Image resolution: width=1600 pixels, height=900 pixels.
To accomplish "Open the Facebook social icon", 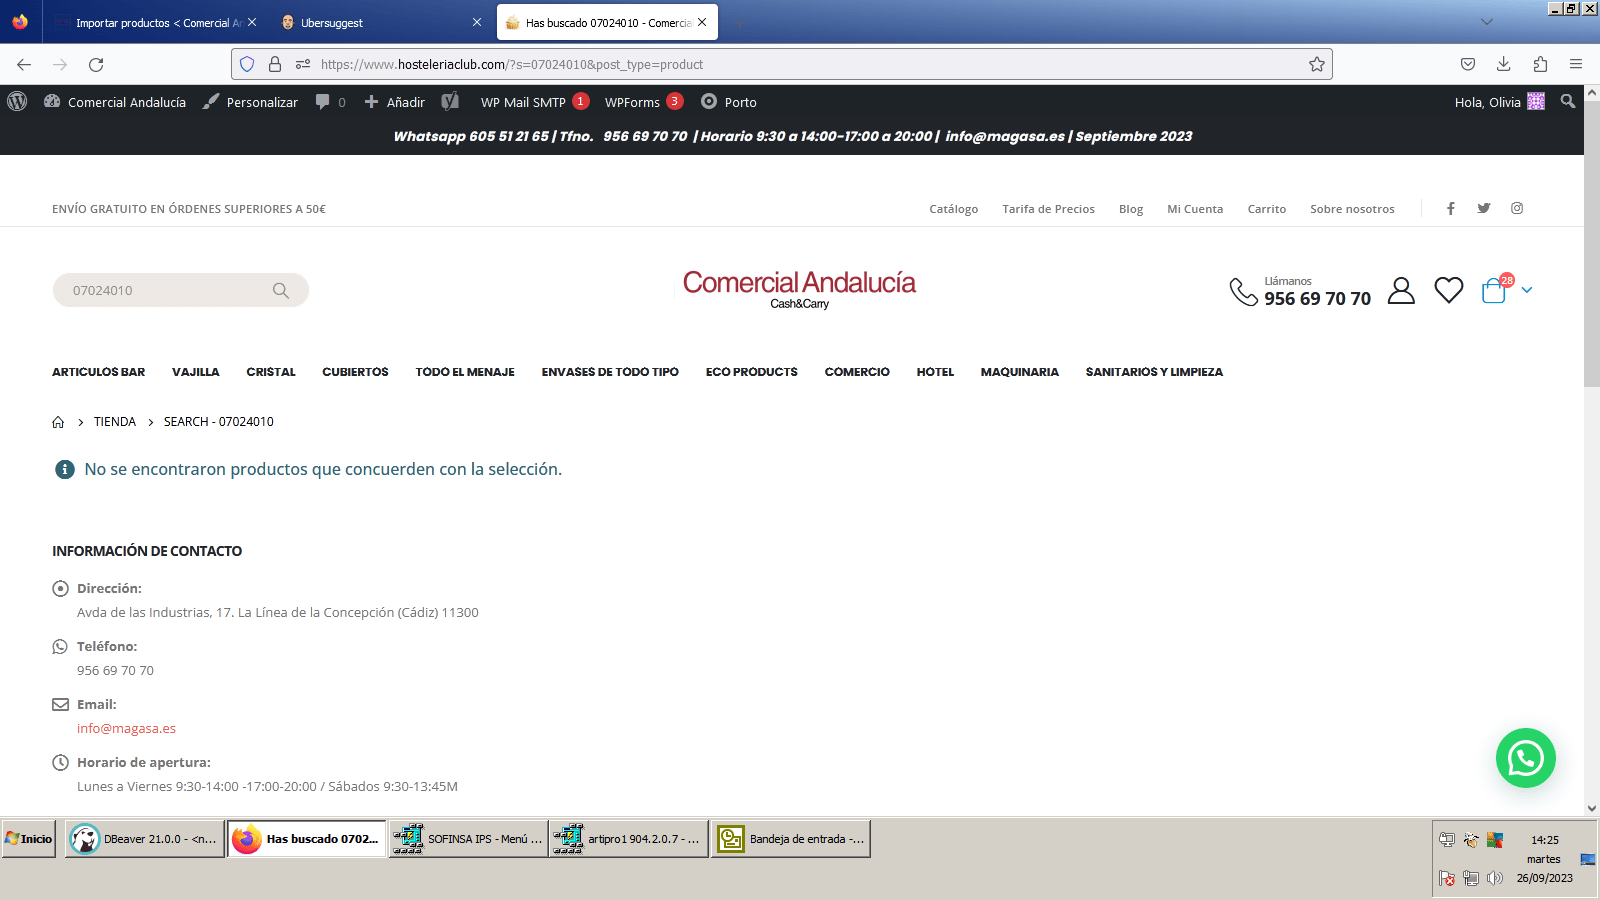I will pos(1450,208).
